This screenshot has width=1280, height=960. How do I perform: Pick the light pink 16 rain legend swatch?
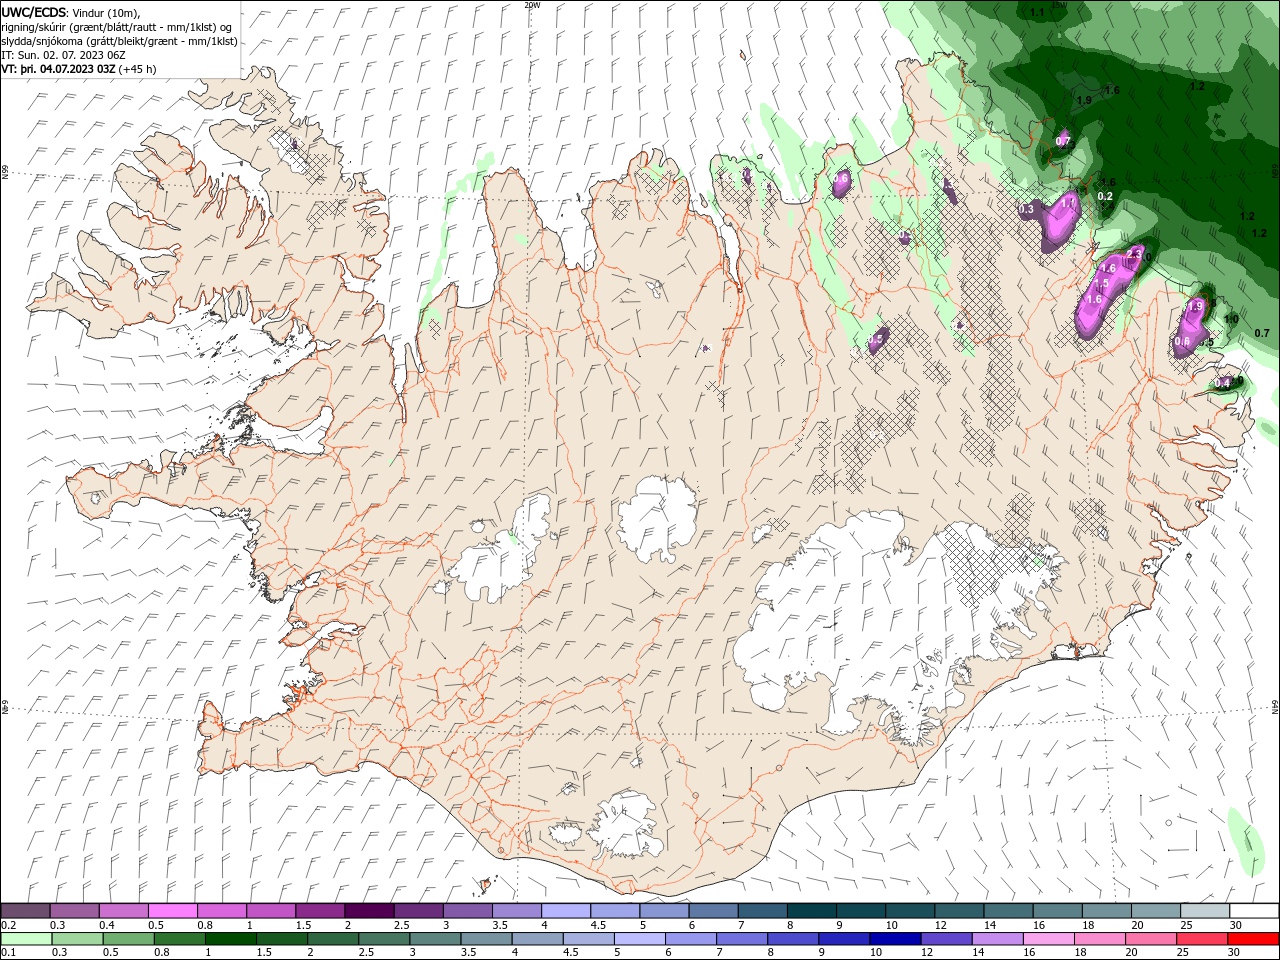coord(1048,939)
